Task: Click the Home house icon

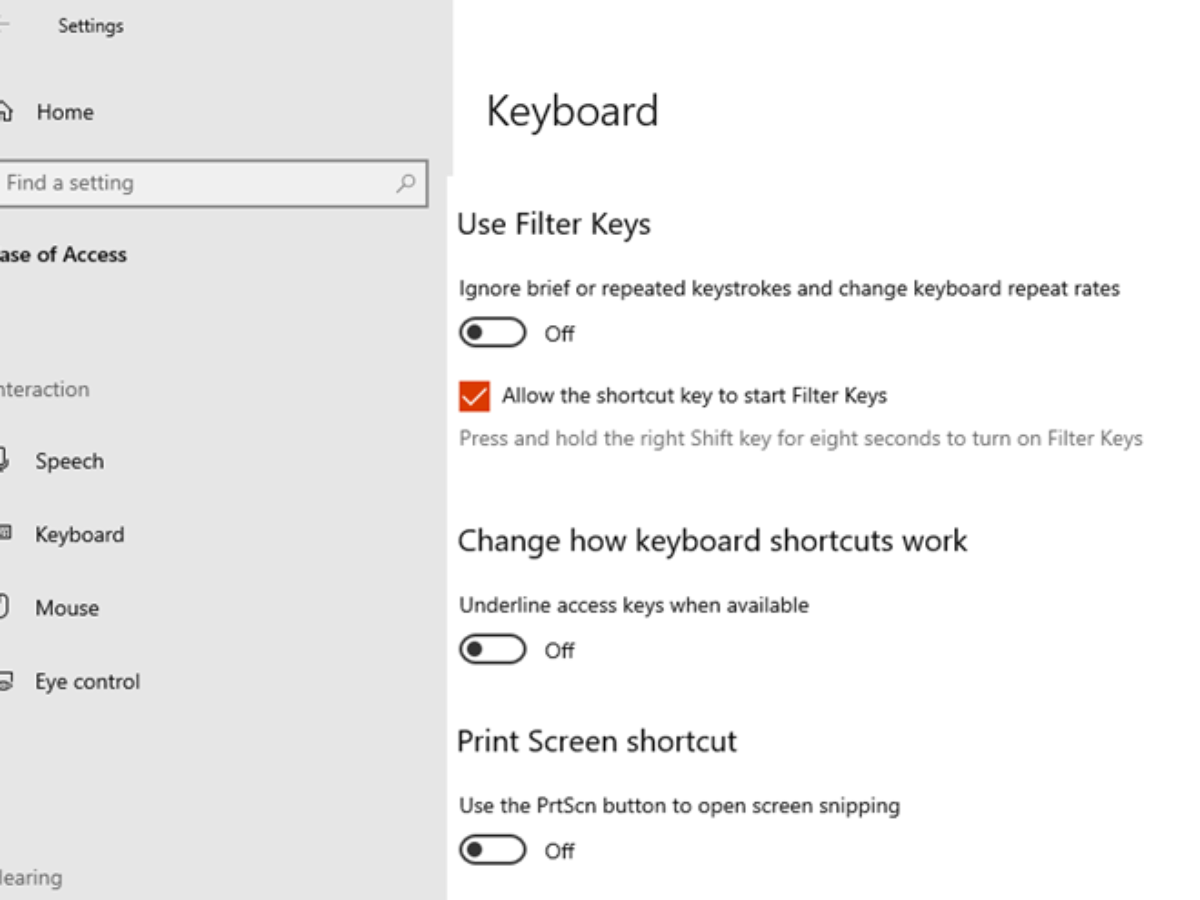Action: 5,112
